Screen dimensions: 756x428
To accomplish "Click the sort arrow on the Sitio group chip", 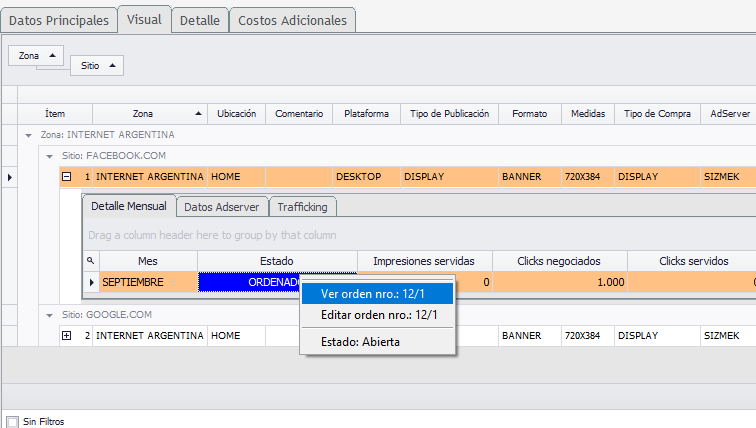I will coord(112,66).
